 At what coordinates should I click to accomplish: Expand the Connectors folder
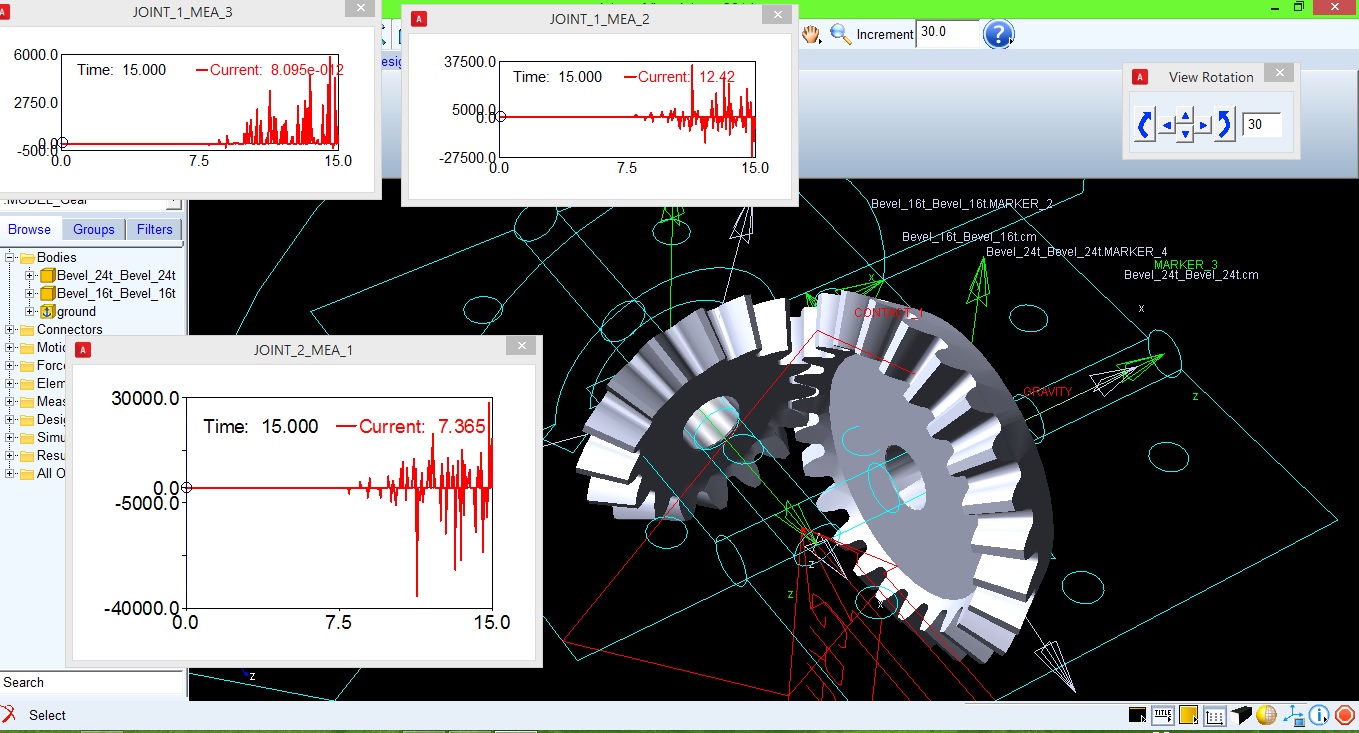pyautogui.click(x=11, y=329)
